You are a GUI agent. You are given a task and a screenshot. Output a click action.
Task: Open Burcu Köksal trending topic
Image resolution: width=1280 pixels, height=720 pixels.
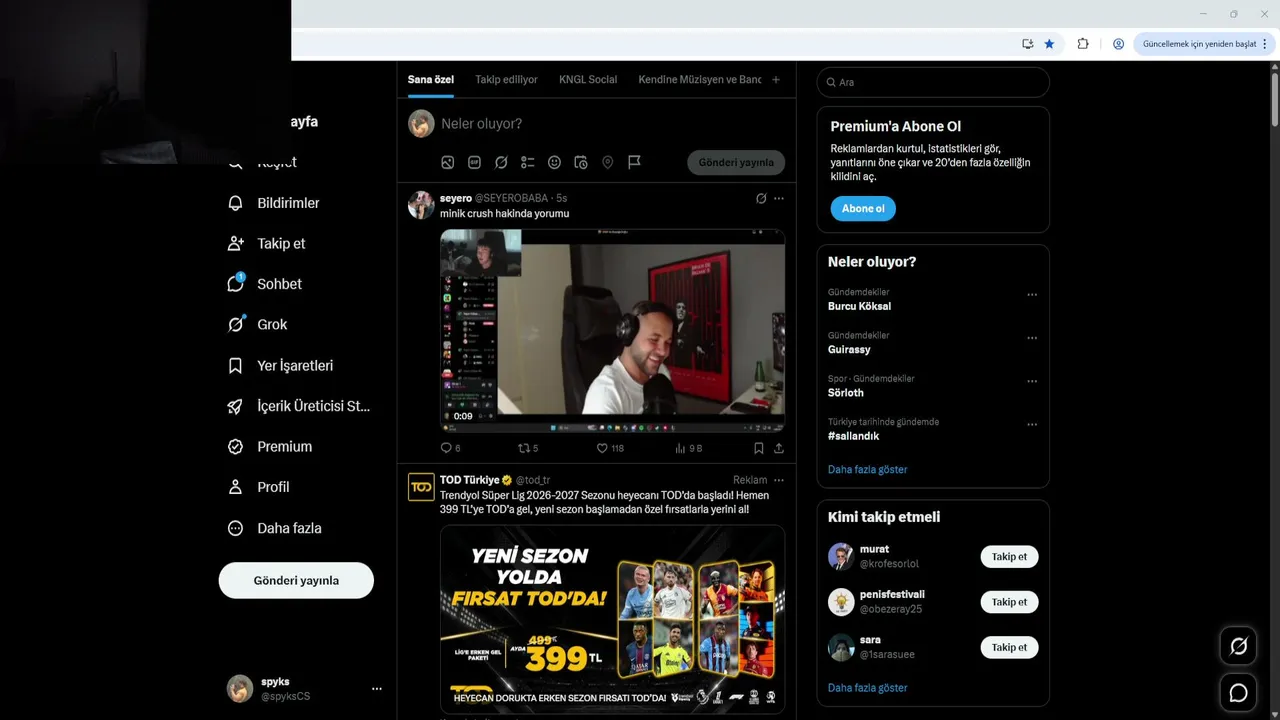pyautogui.click(x=859, y=306)
